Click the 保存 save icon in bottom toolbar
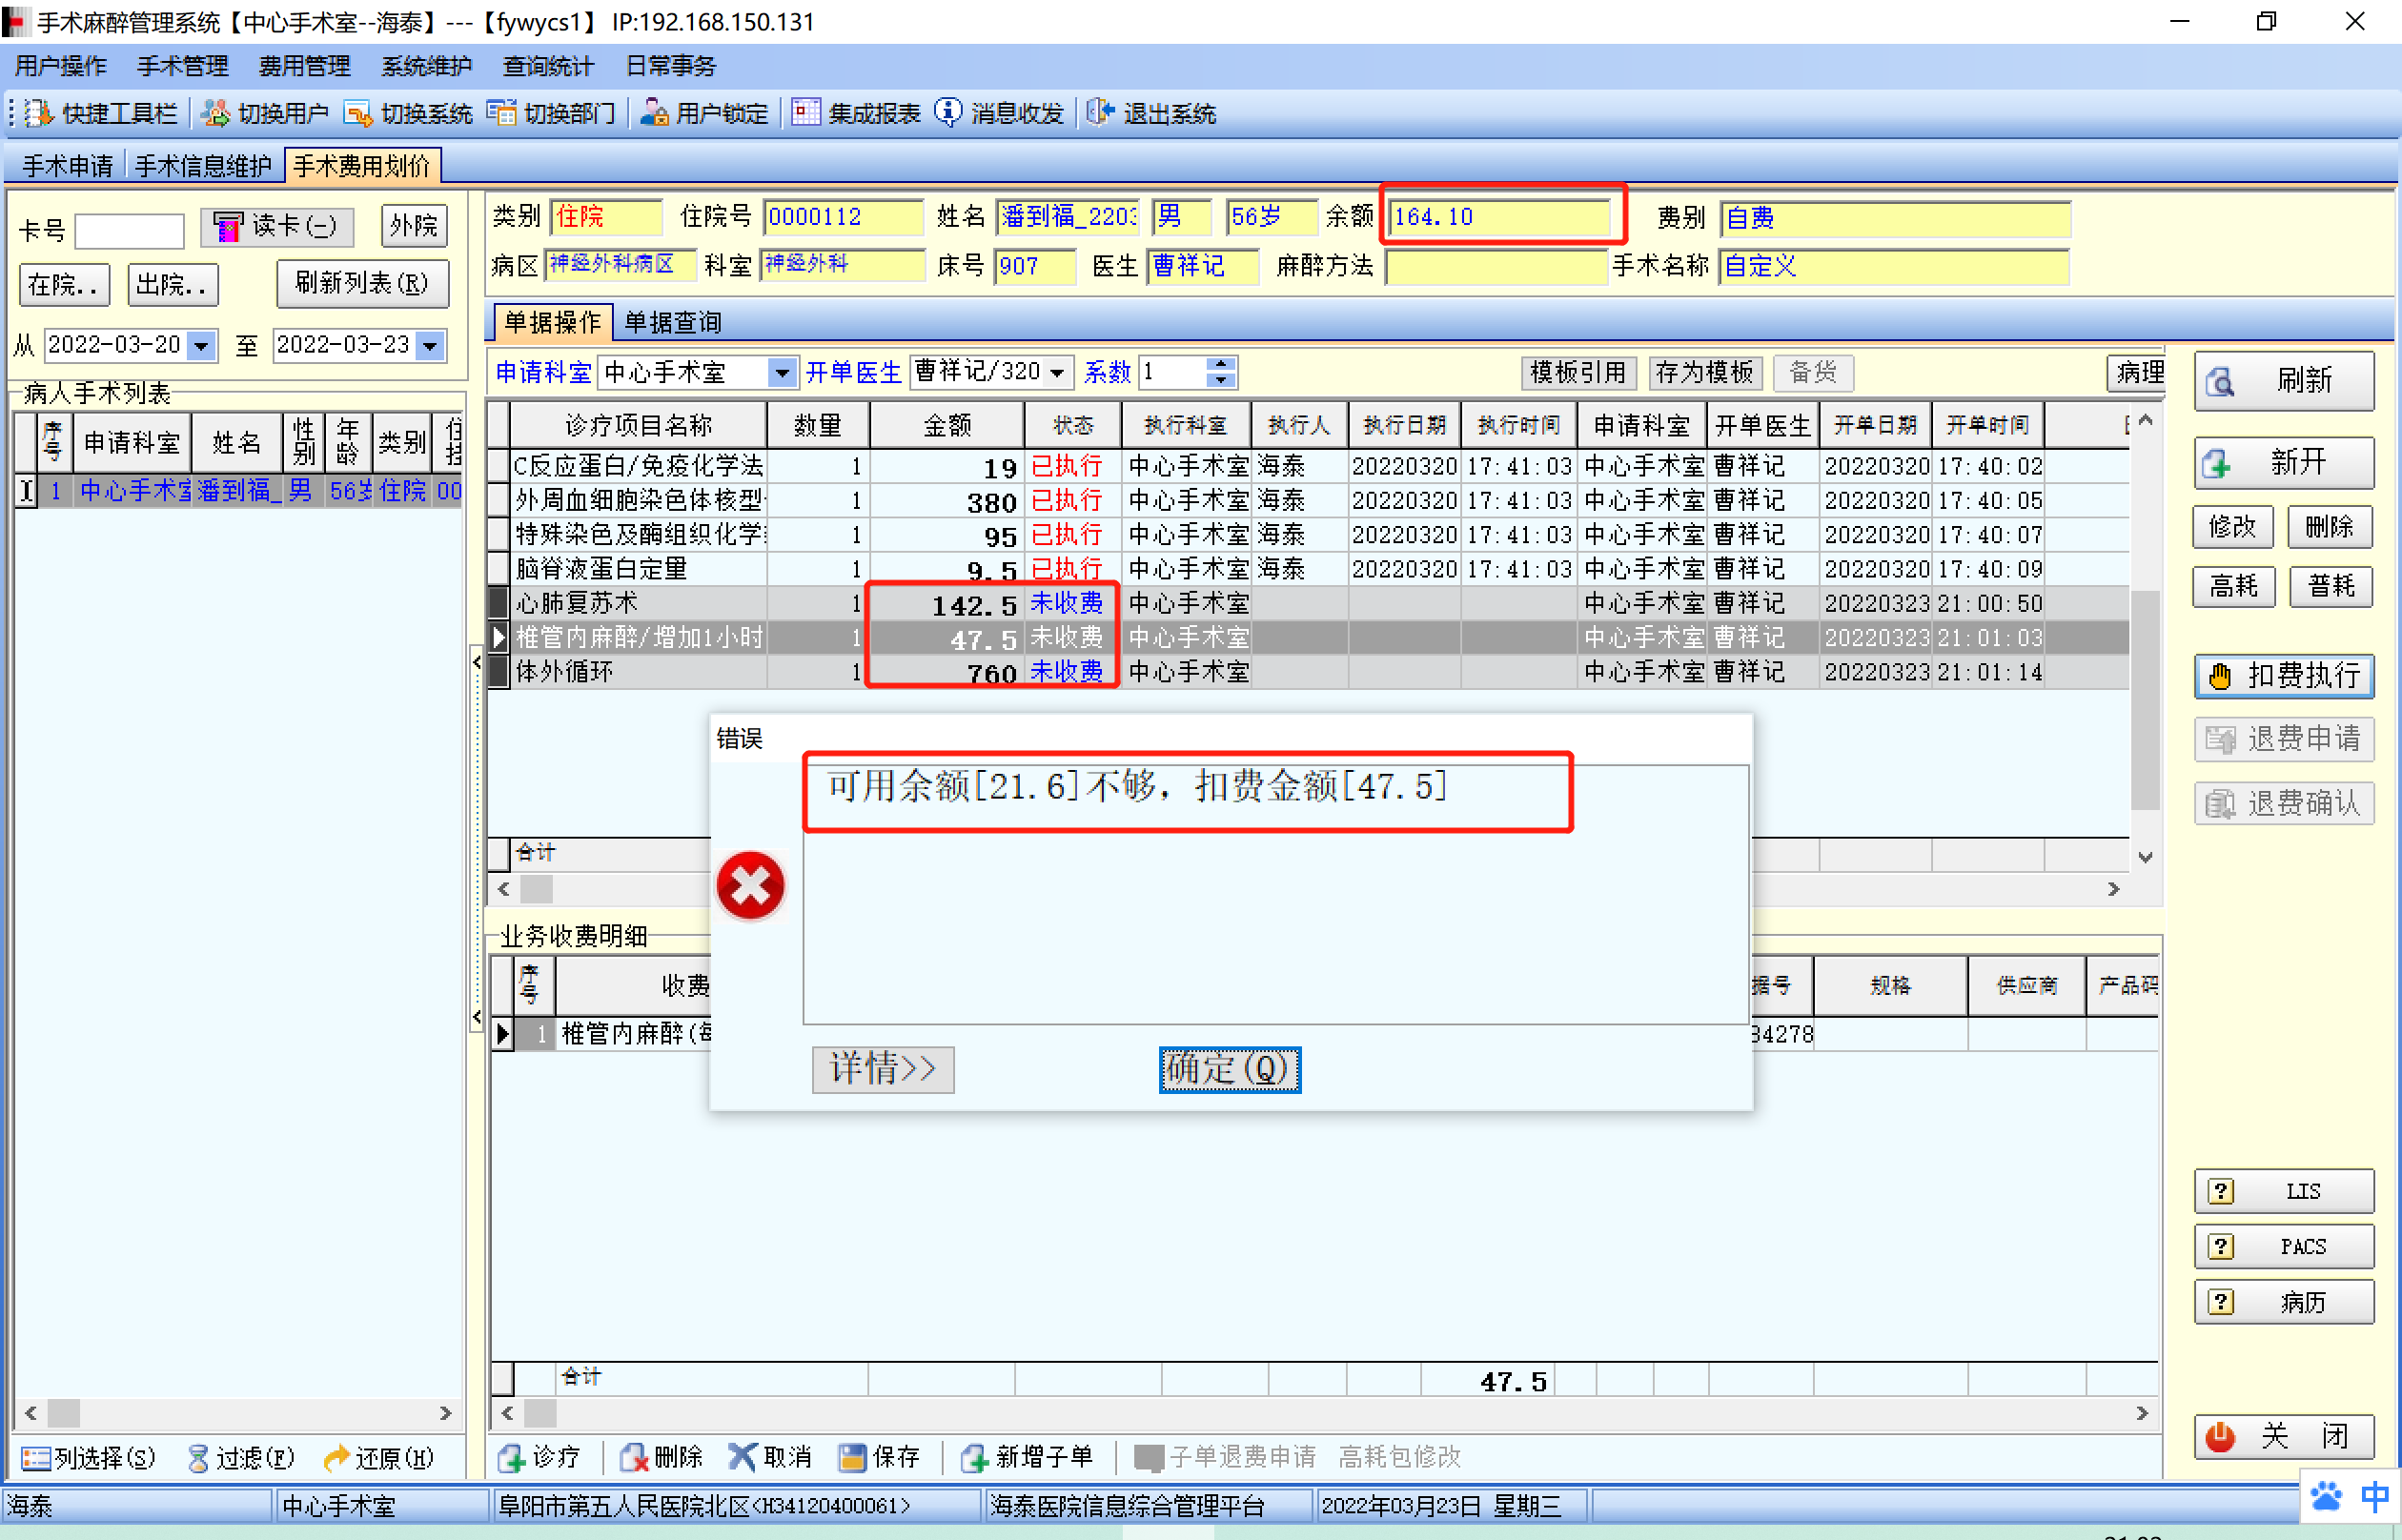Screen dimensions: 2402x1540 pos(853,1457)
